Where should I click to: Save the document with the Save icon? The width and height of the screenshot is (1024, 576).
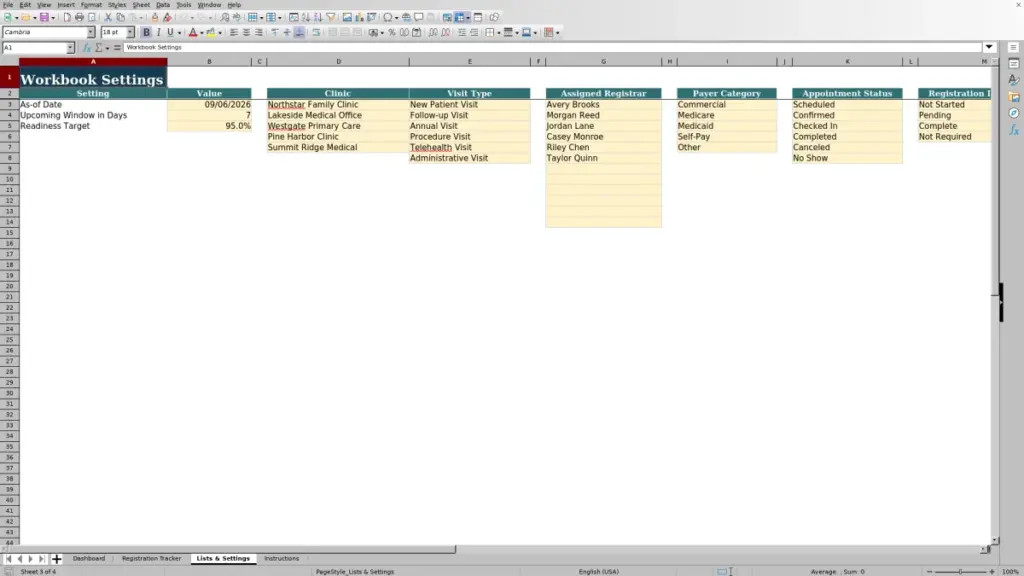tap(44, 18)
